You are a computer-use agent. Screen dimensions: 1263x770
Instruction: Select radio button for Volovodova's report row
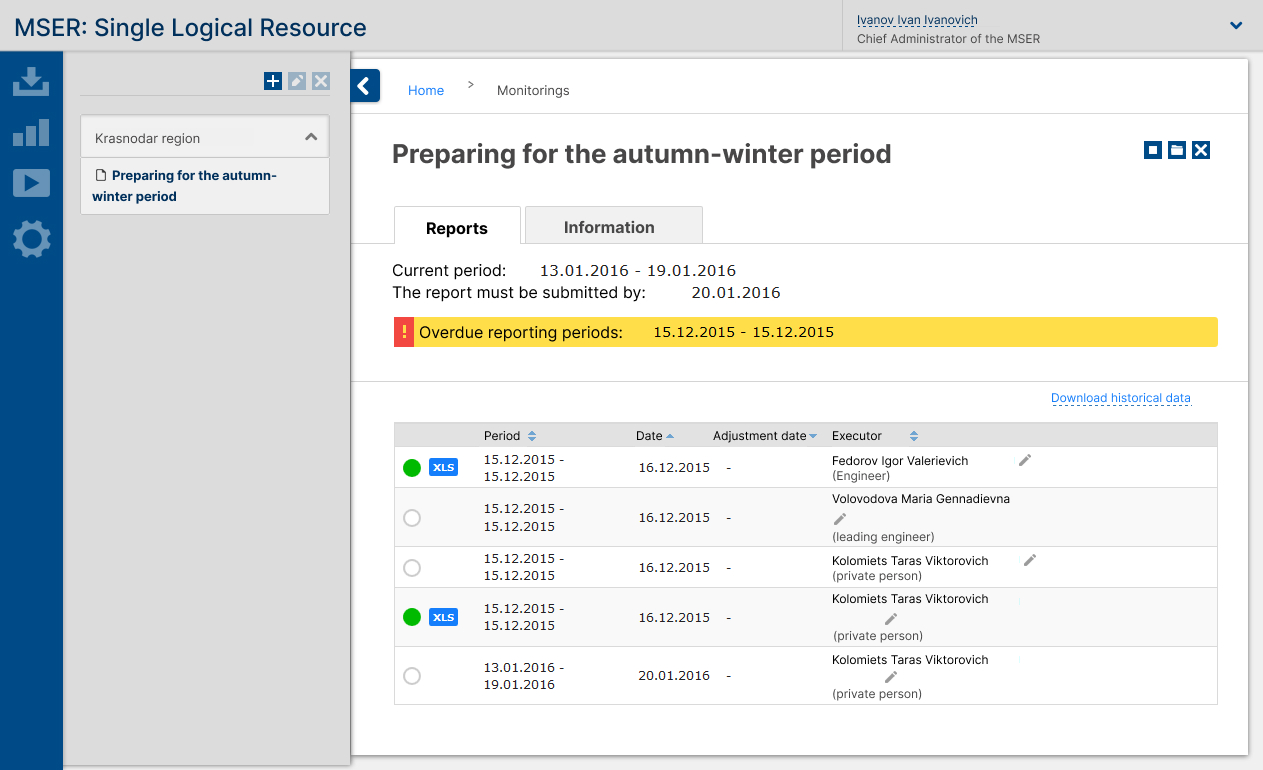point(411,518)
